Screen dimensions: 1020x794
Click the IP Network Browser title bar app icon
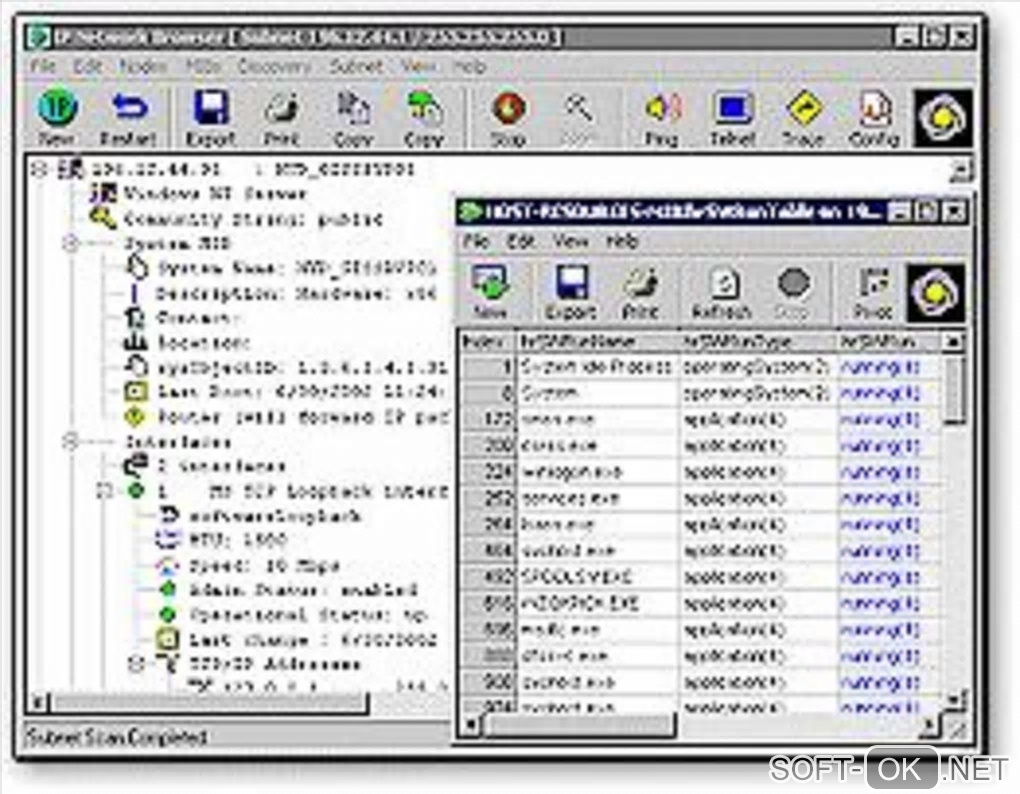point(39,37)
